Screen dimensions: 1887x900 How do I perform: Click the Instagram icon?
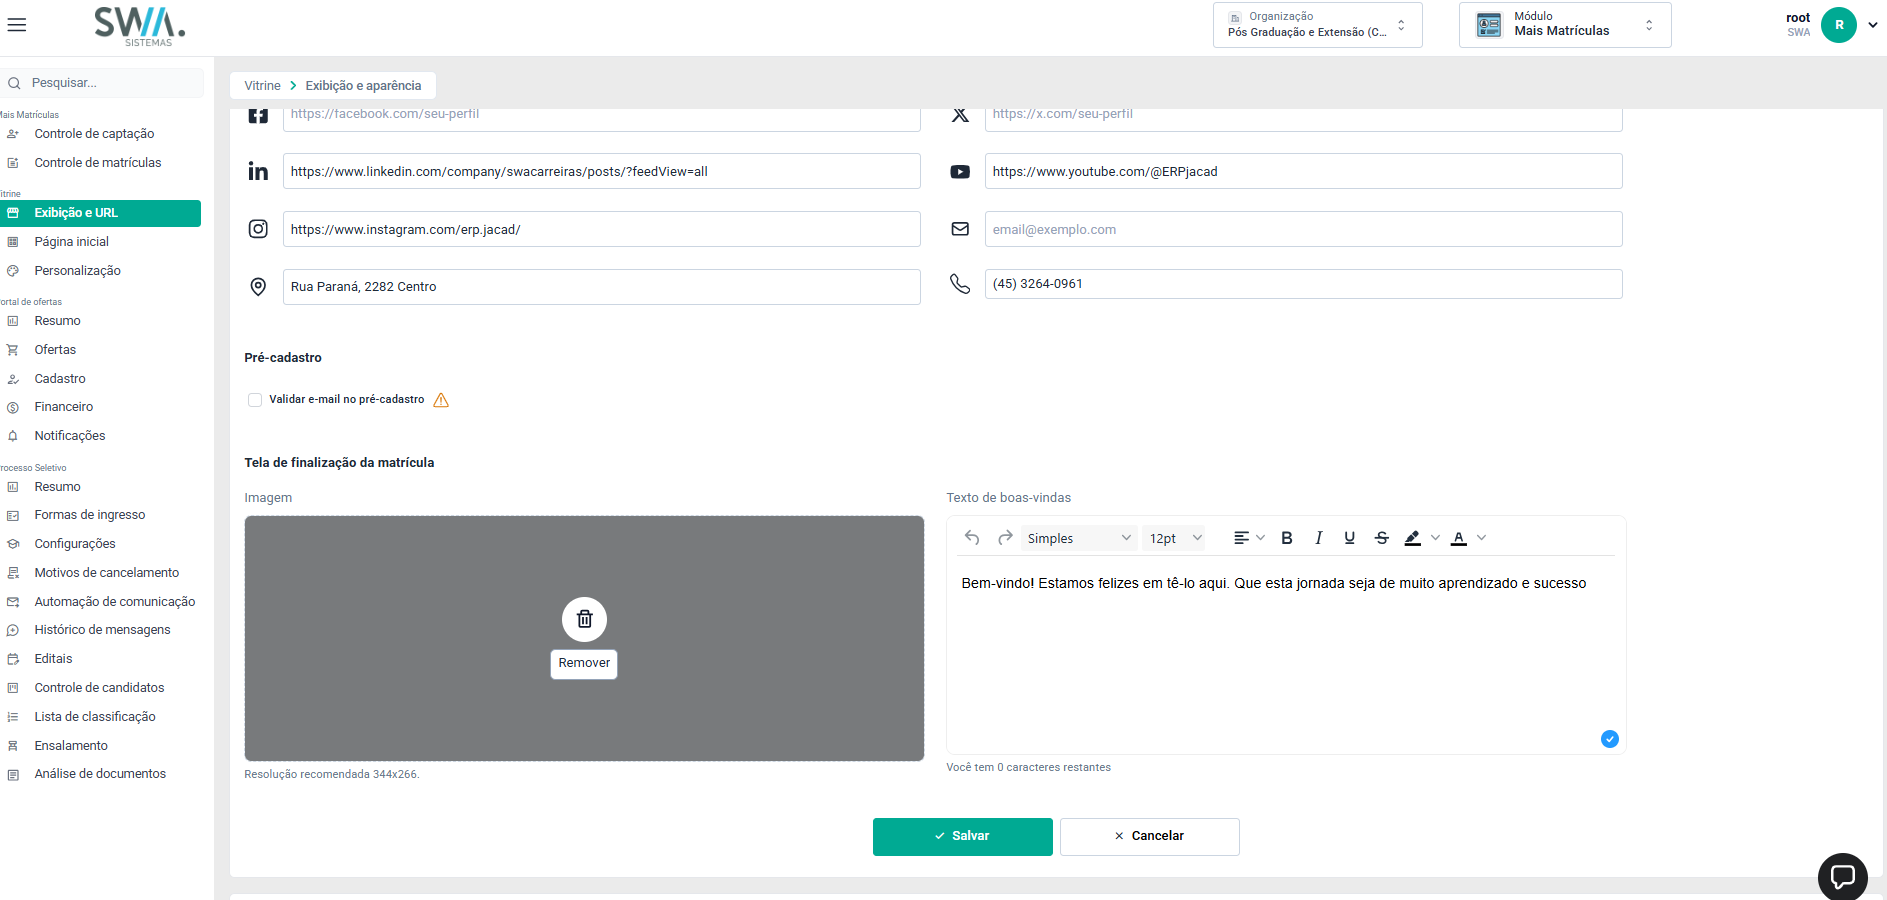tap(258, 229)
